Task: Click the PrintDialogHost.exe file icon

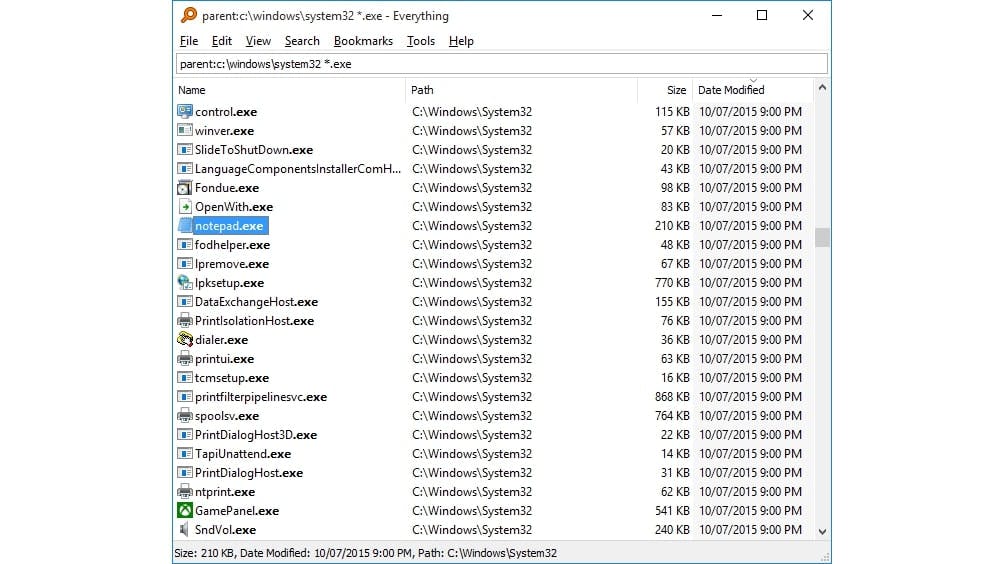Action: coord(185,473)
